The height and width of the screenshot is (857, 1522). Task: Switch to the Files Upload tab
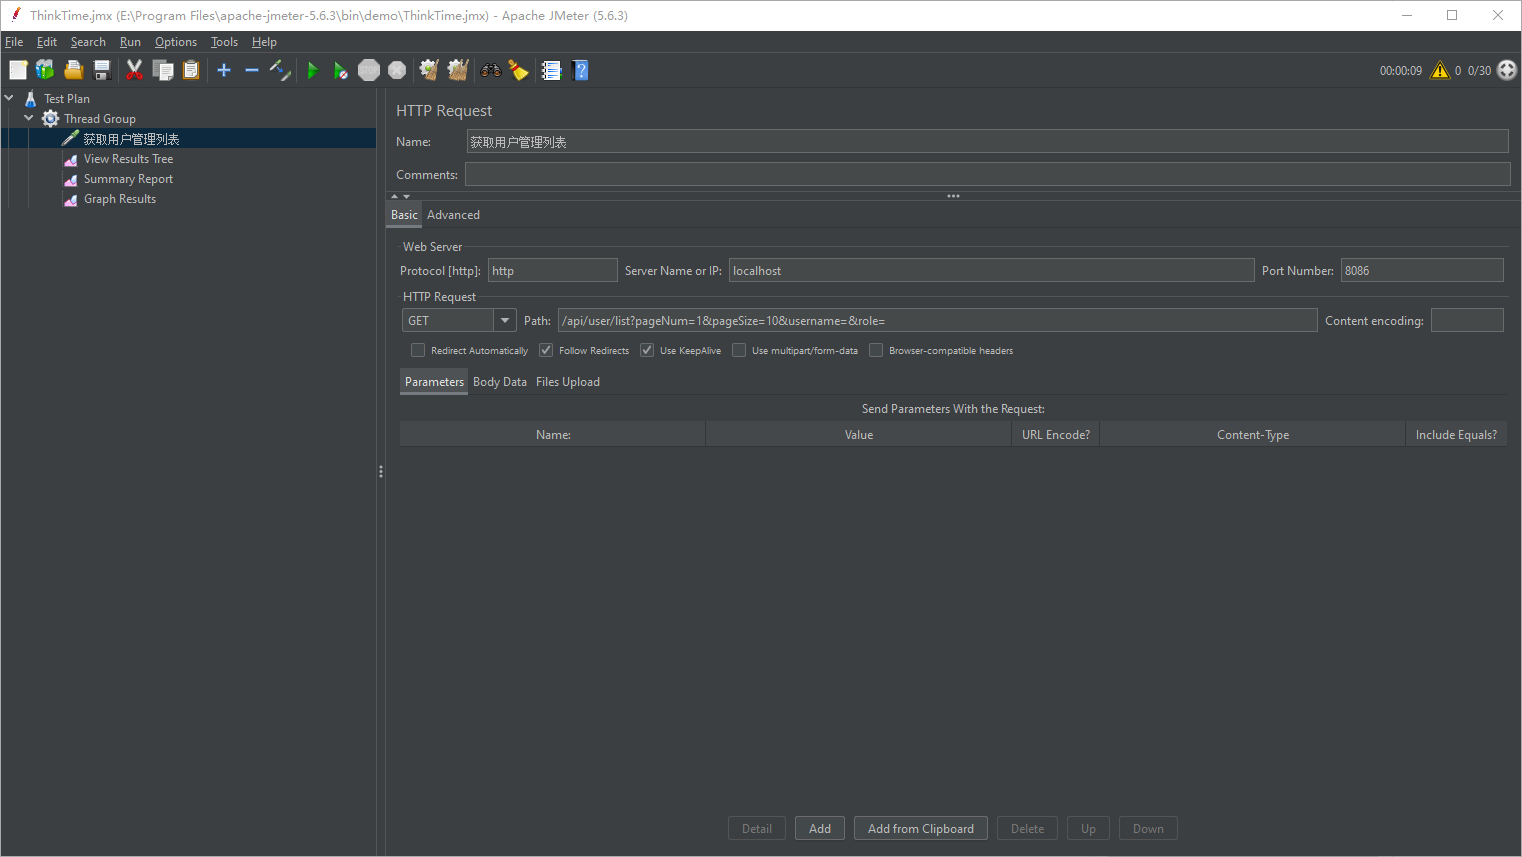click(568, 382)
